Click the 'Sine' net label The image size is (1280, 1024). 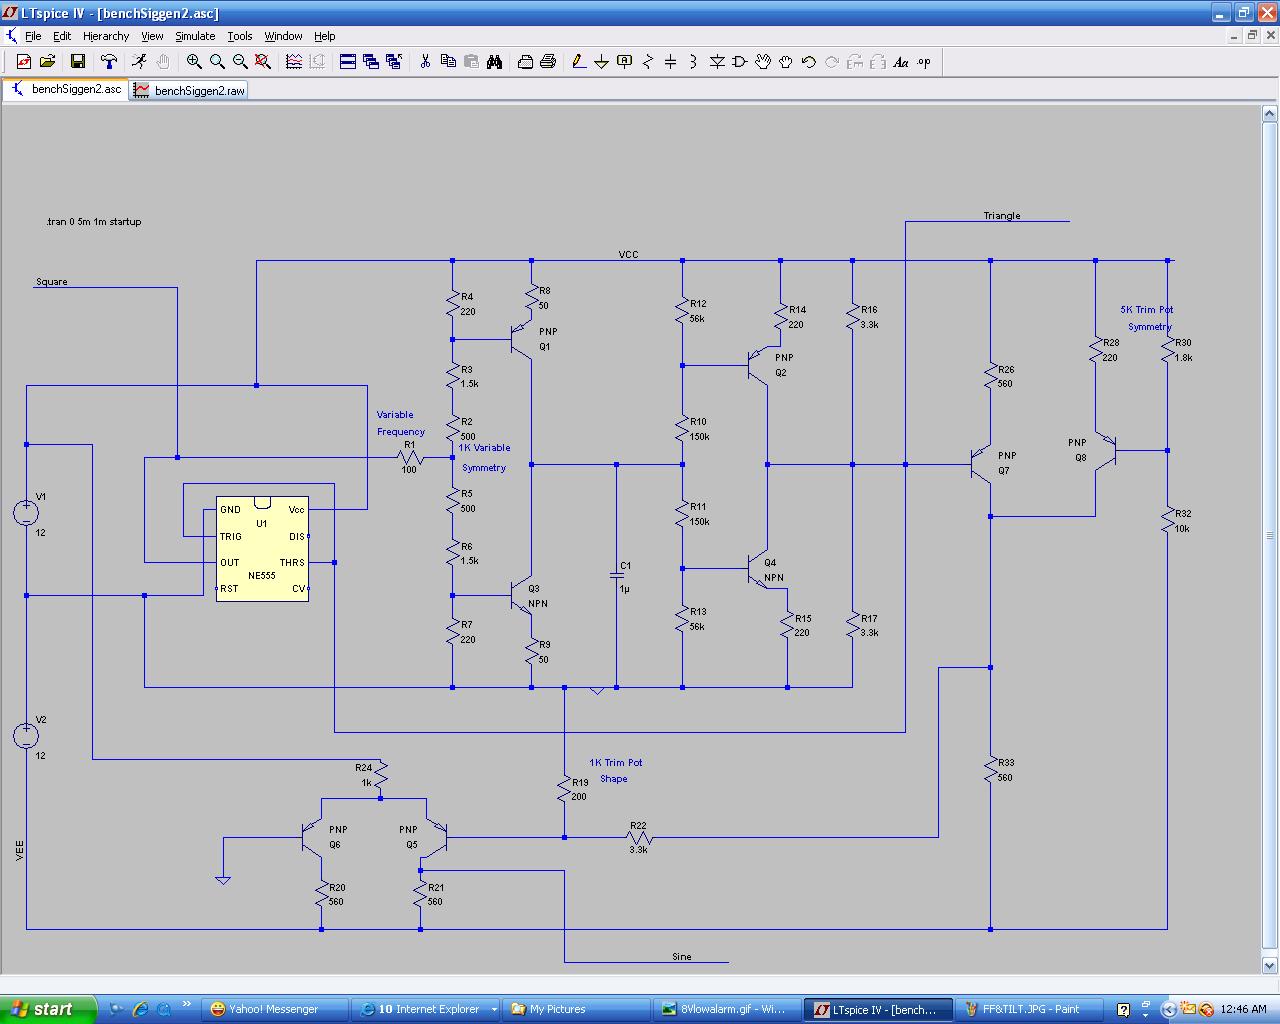[682, 957]
